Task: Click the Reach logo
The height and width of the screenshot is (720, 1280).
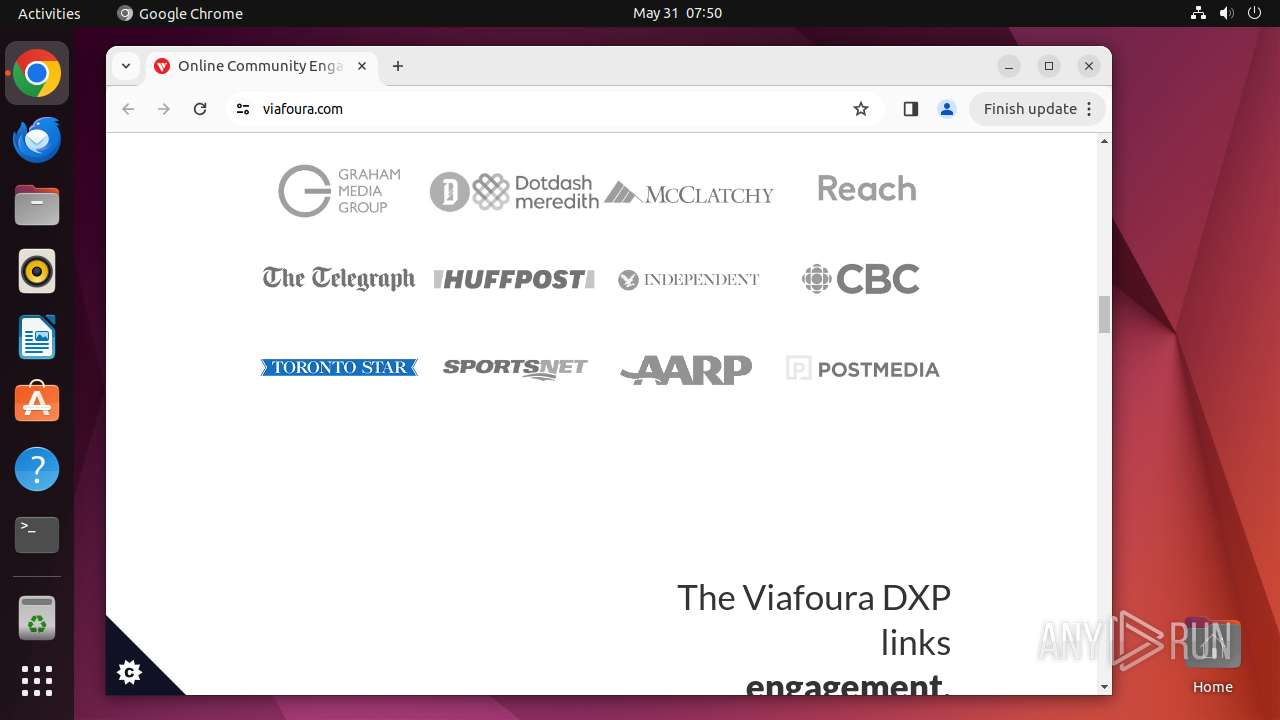Action: coord(867,188)
